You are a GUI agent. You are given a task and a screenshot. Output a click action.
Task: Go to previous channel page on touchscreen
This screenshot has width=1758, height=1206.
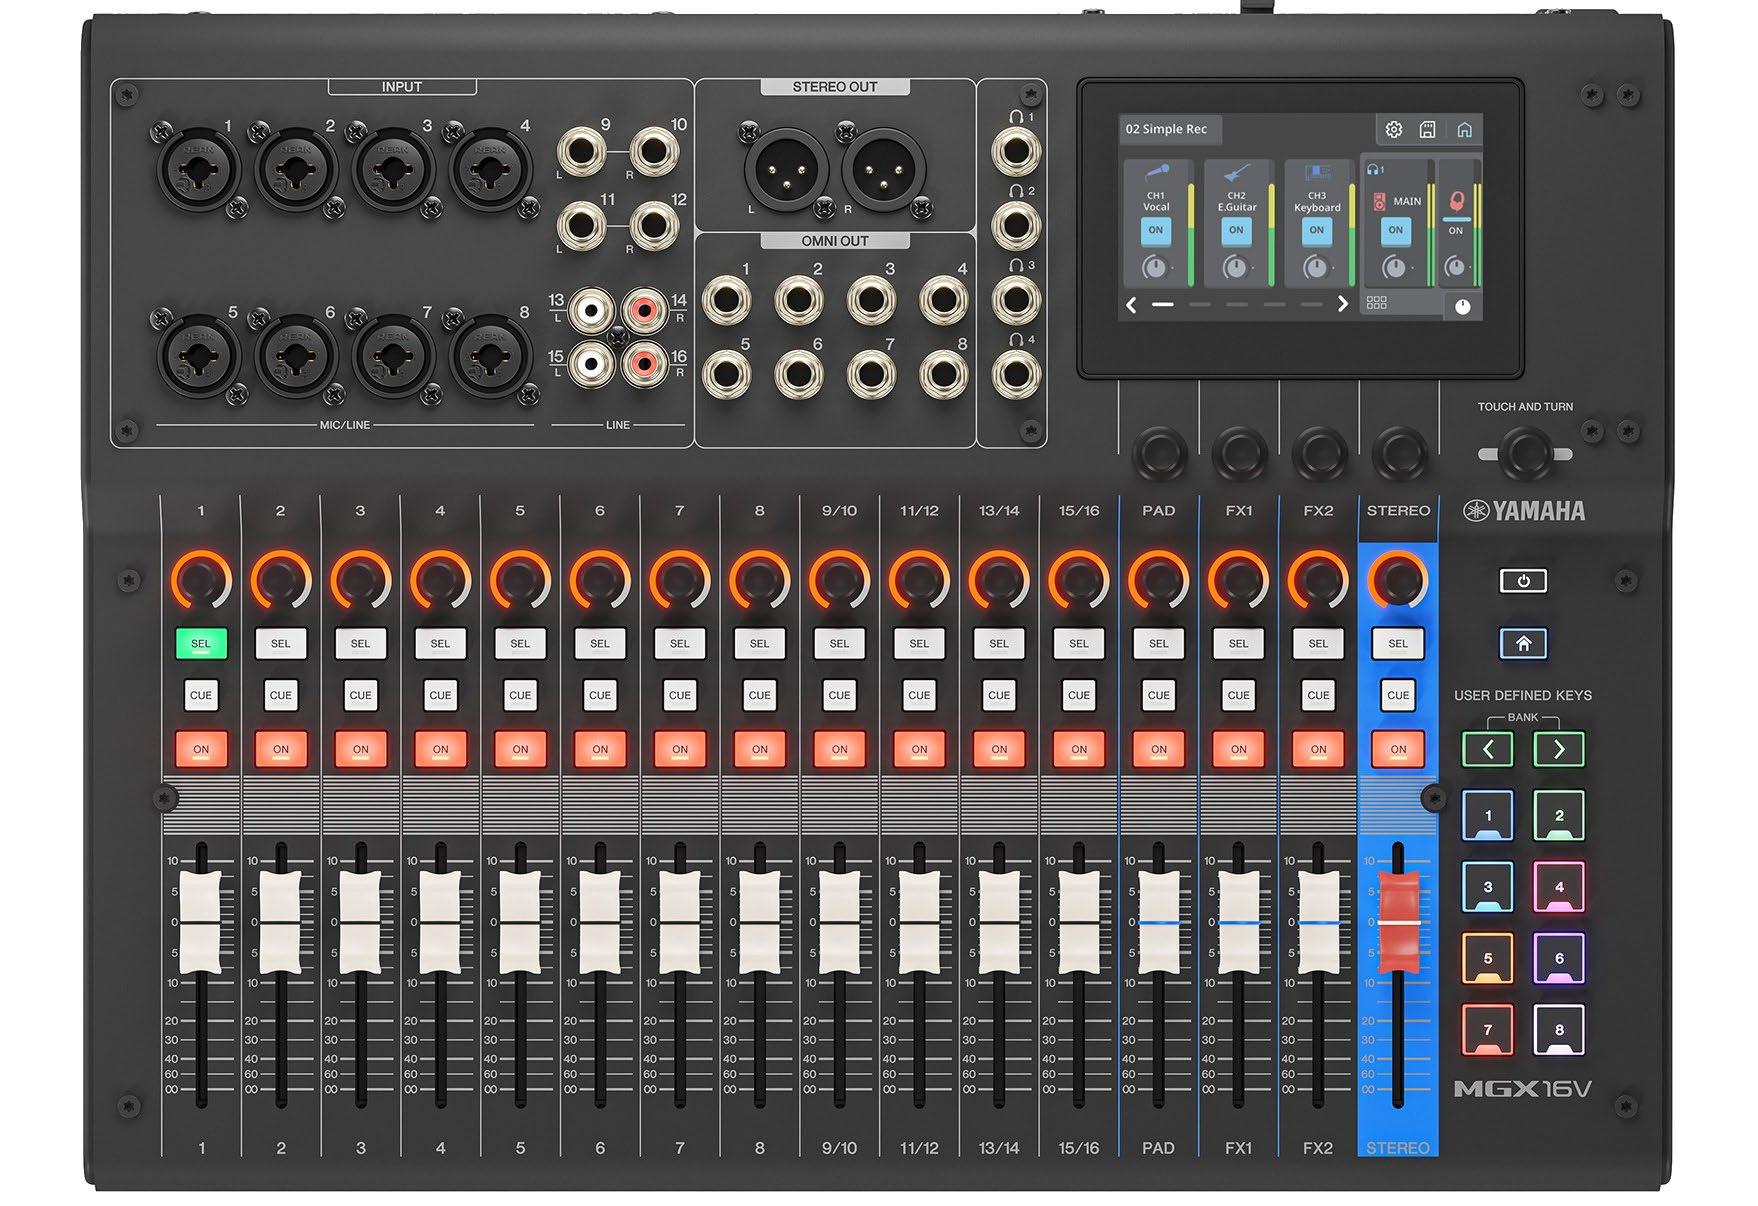click(1132, 304)
